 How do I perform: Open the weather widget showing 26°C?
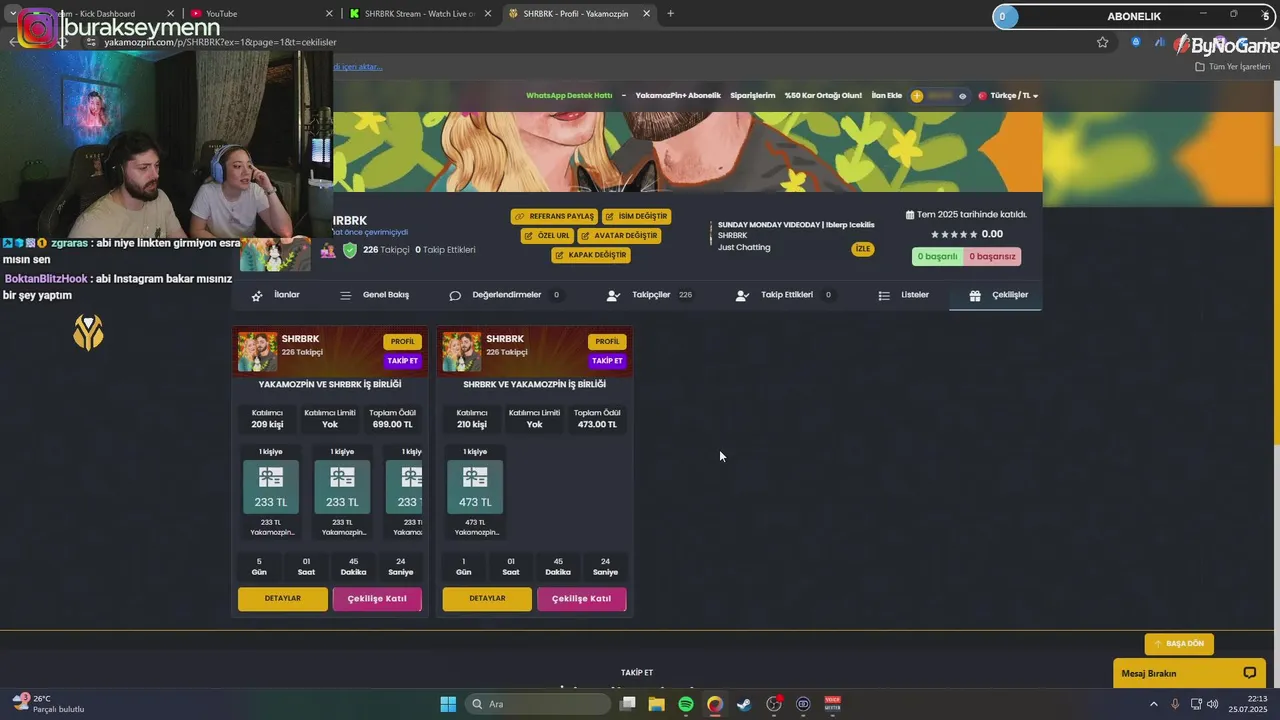[x=48, y=704]
